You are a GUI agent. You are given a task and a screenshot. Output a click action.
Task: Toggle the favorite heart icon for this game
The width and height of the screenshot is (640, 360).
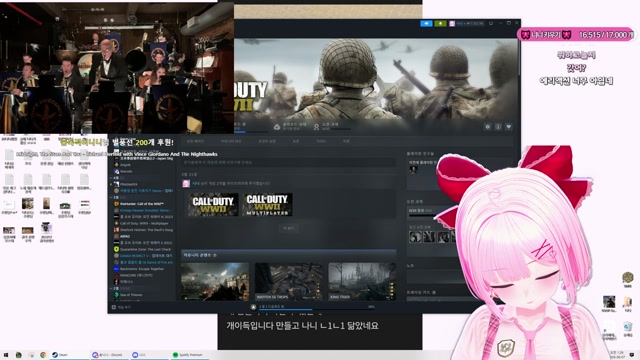tap(509, 127)
